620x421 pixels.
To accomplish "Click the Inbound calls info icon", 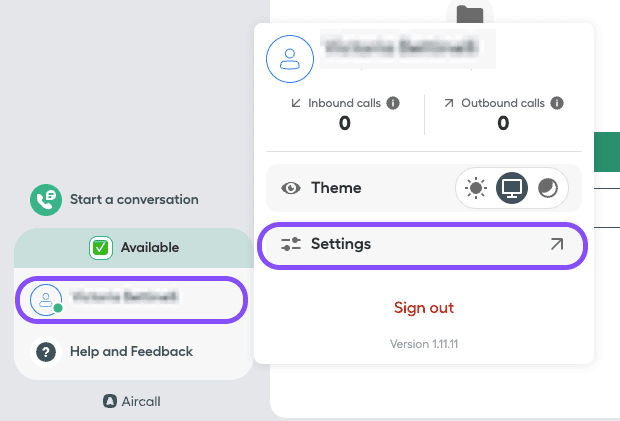I will point(393,103).
